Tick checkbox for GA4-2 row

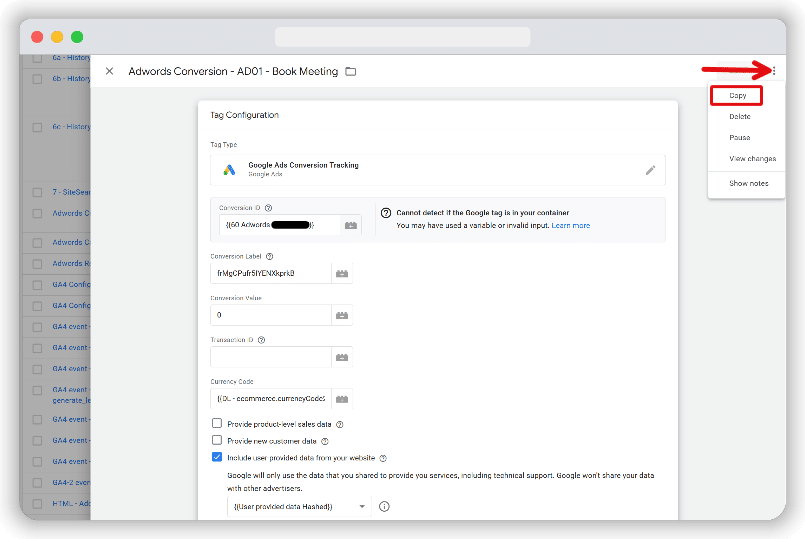(37, 483)
